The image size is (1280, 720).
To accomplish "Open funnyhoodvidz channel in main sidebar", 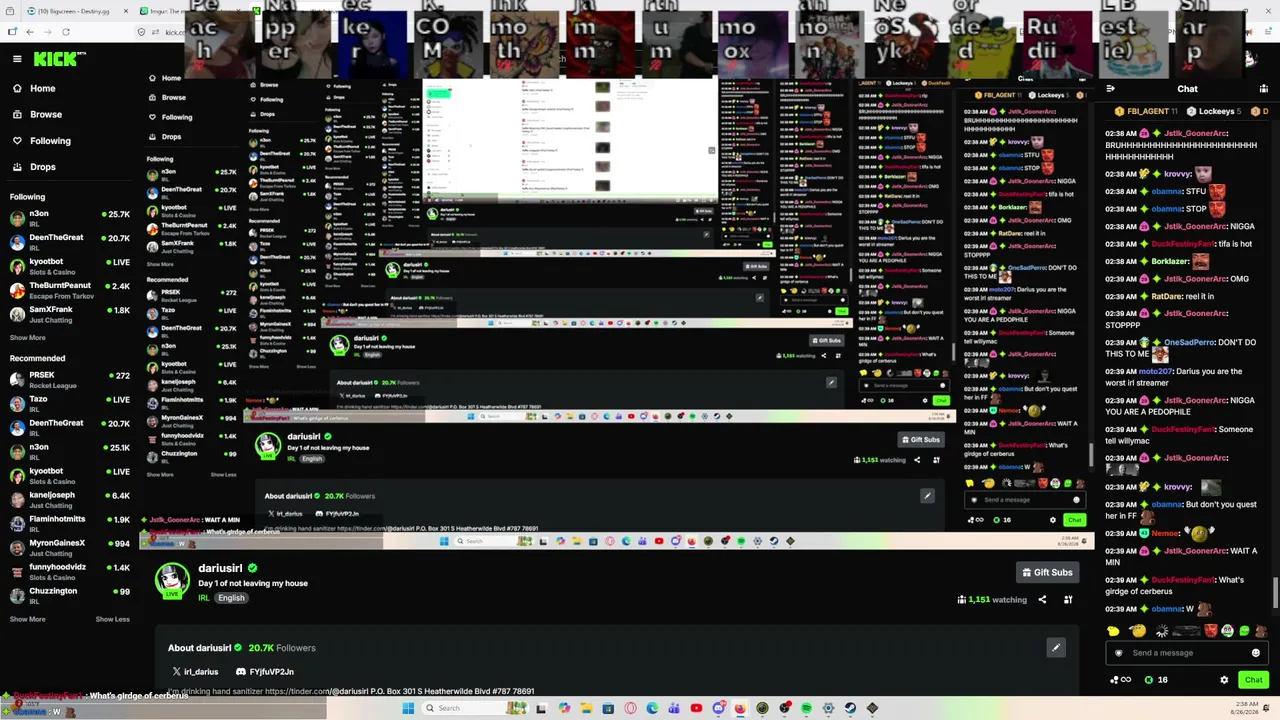I will [x=68, y=571].
